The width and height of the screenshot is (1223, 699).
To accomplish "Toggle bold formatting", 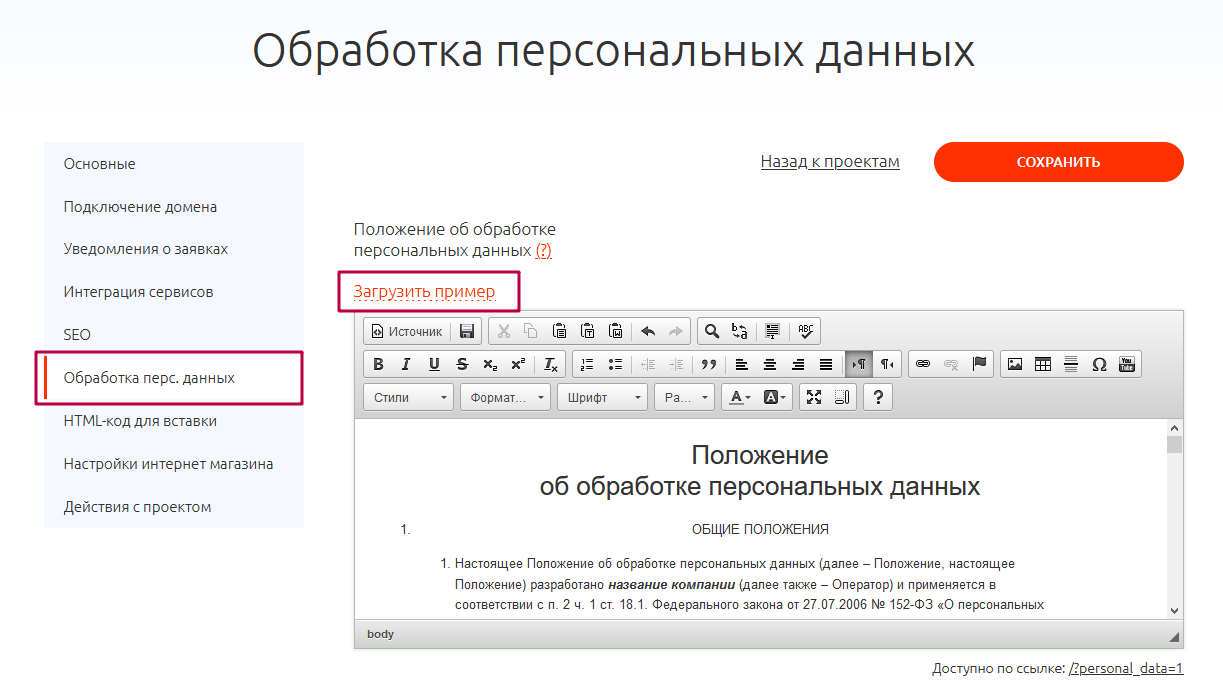I will (x=378, y=364).
